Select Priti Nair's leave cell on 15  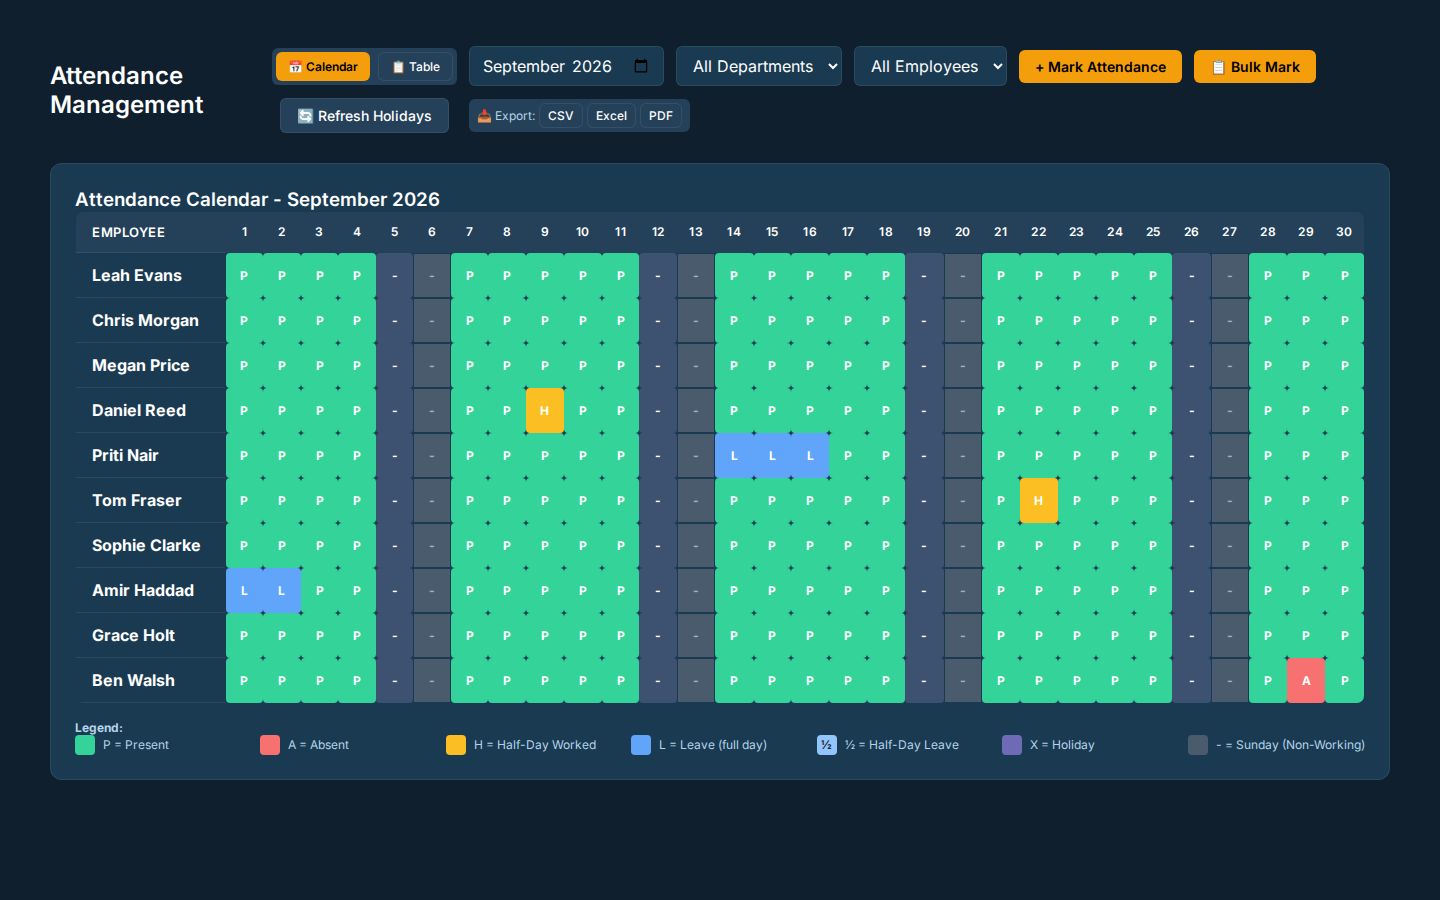772,455
